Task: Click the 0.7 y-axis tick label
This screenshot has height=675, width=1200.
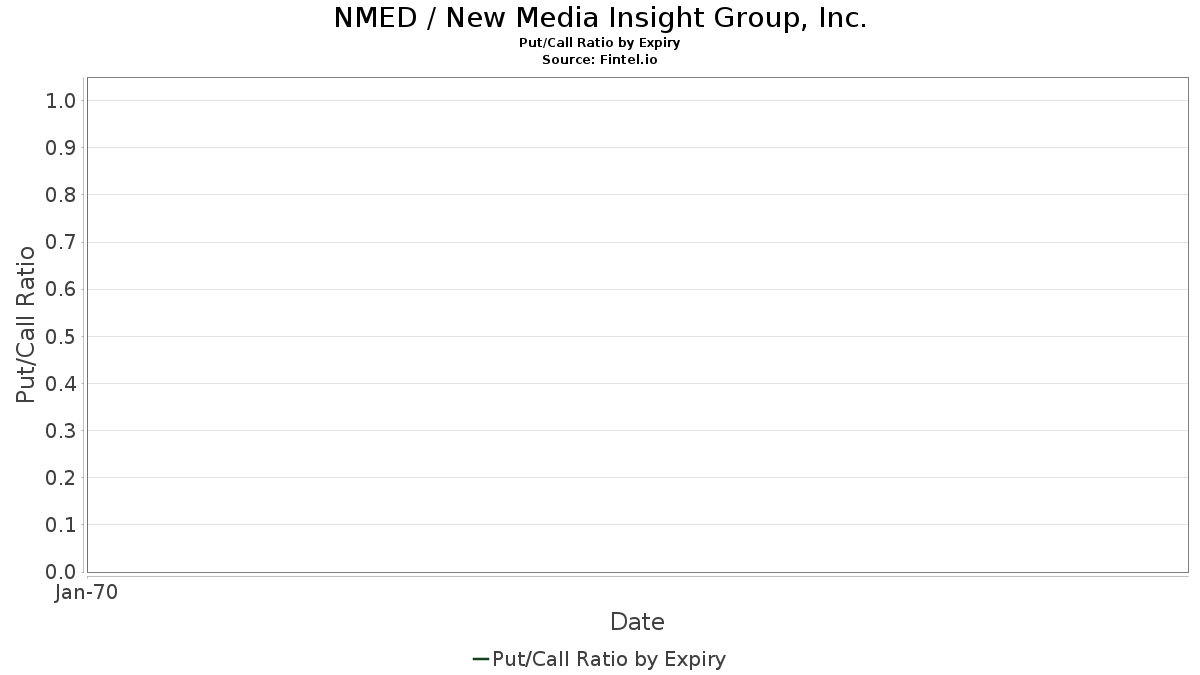Action: [61, 242]
